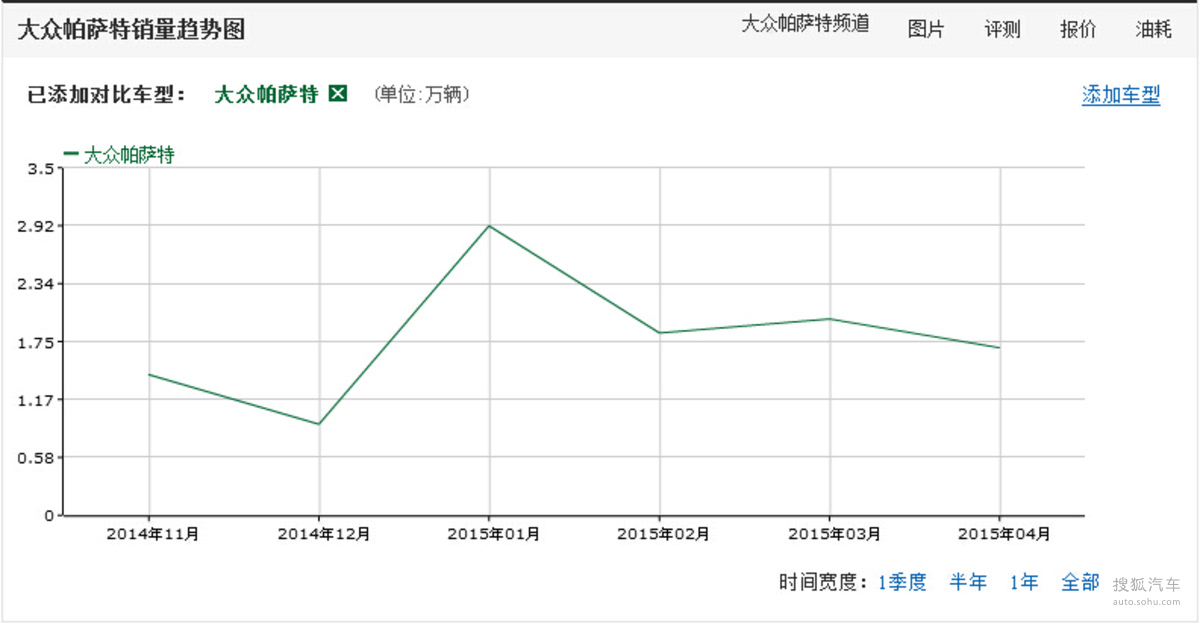View the 报价 page
Image resolution: width=1200 pixels, height=624 pixels.
pos(1078,29)
